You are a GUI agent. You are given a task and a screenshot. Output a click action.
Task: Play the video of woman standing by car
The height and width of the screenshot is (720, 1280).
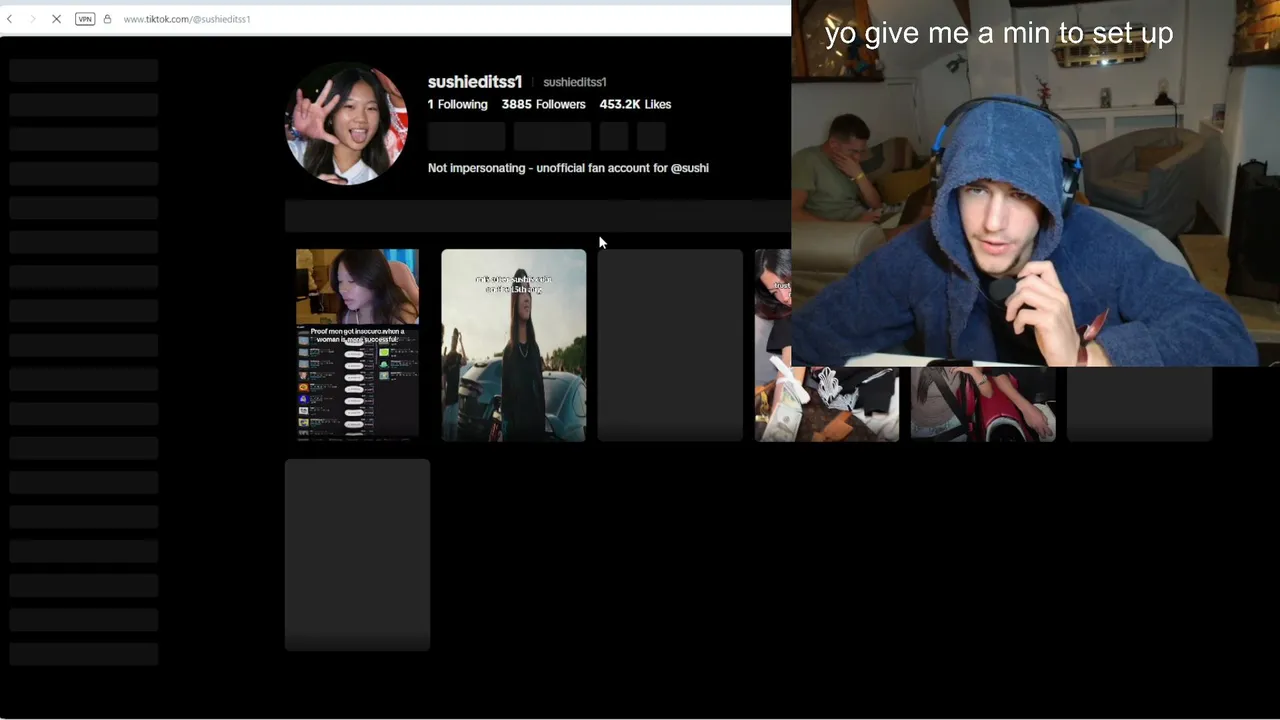[x=514, y=345]
